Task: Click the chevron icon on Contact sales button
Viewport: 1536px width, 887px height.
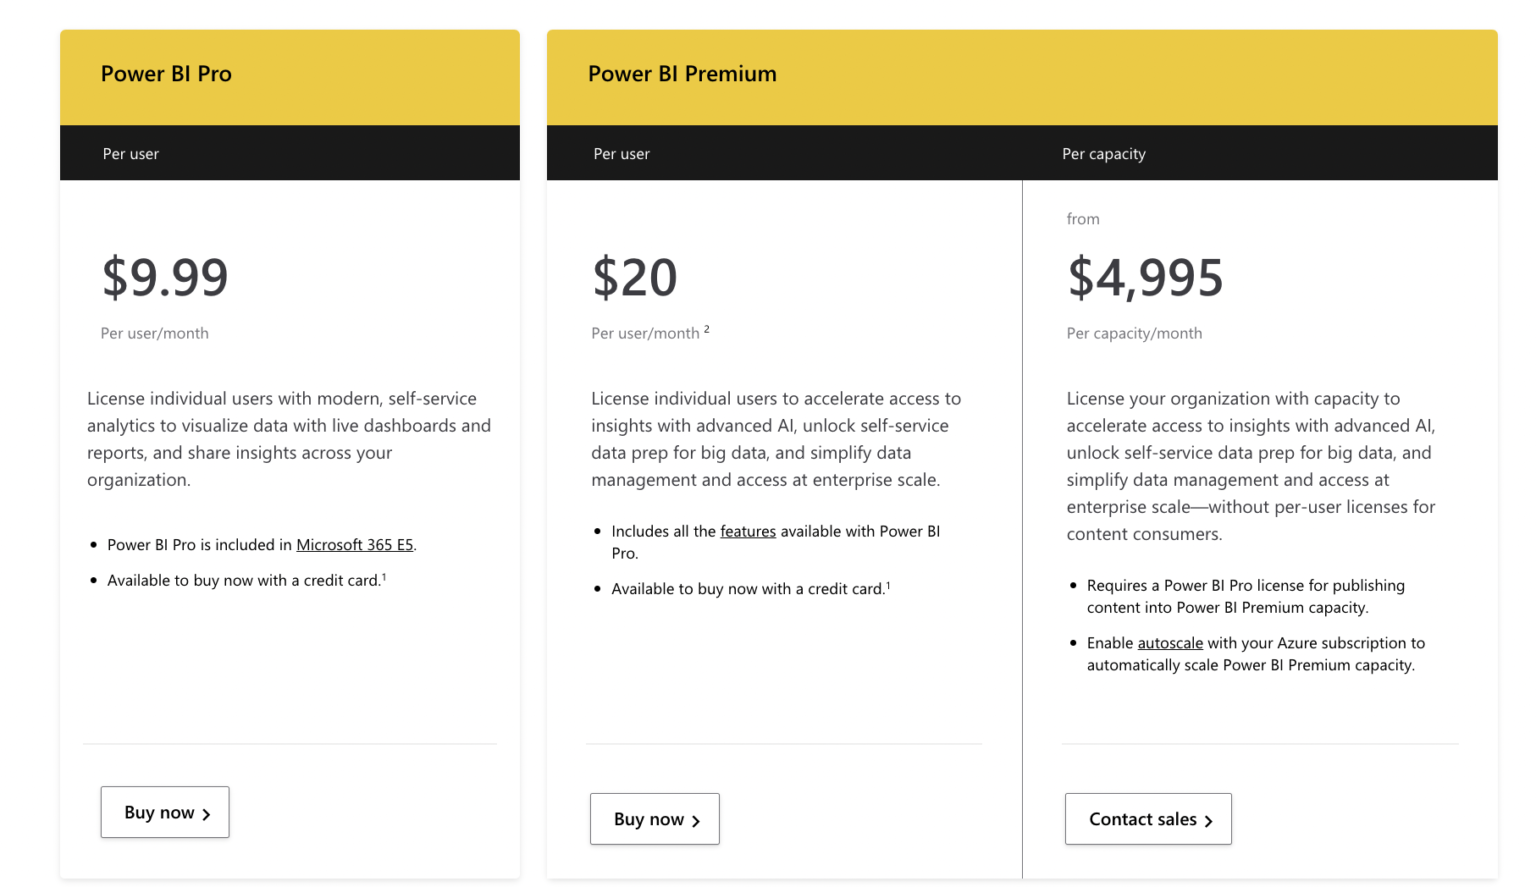Action: click(1210, 819)
